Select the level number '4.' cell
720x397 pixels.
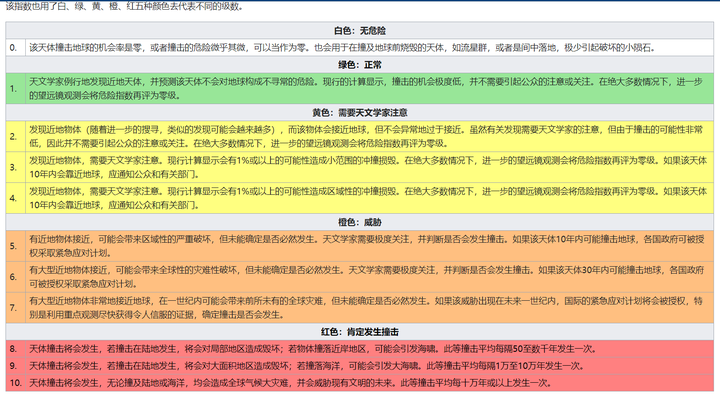(16, 198)
